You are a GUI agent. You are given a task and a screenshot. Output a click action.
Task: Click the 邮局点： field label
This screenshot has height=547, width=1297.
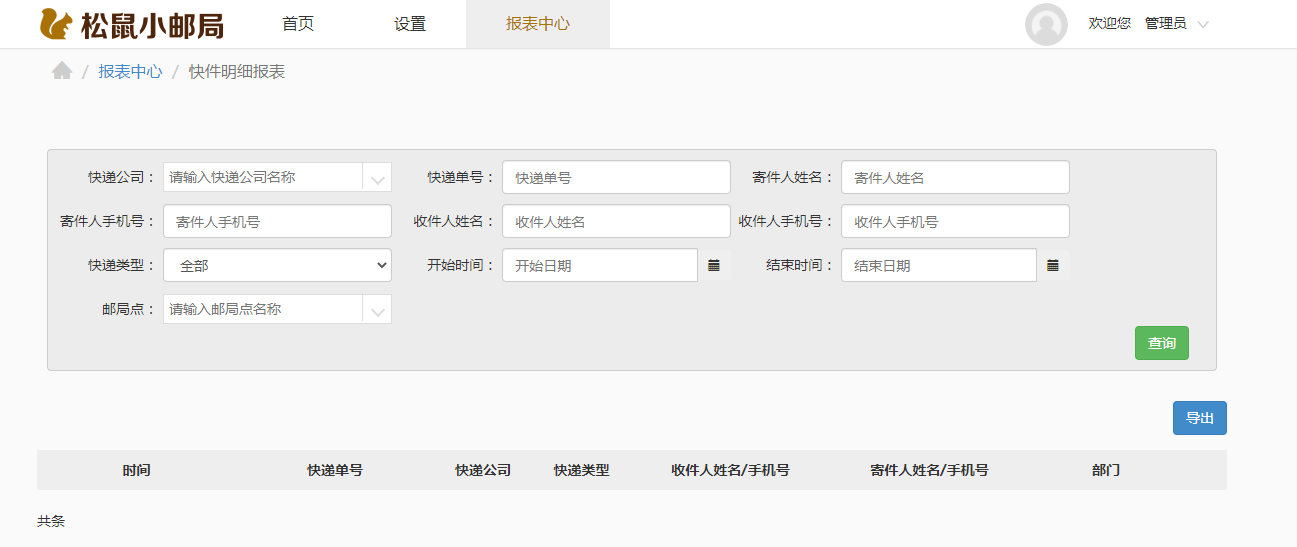tap(130, 310)
